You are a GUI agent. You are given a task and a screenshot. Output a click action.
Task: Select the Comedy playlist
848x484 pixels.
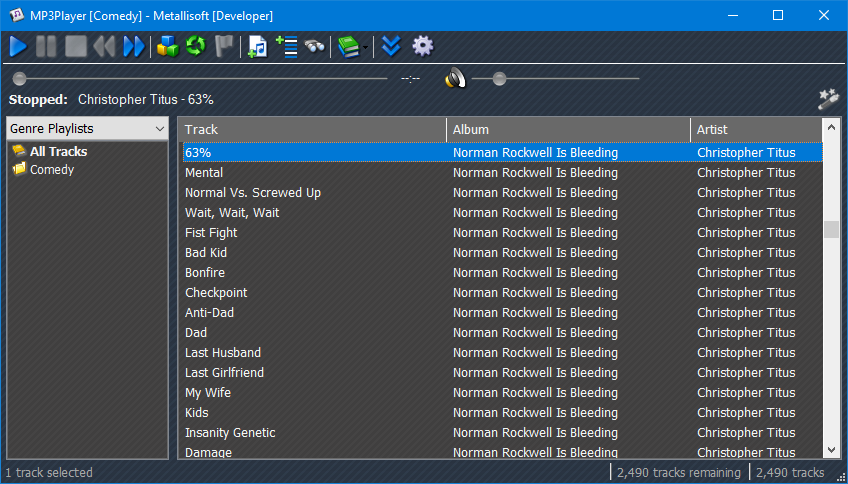pos(52,170)
